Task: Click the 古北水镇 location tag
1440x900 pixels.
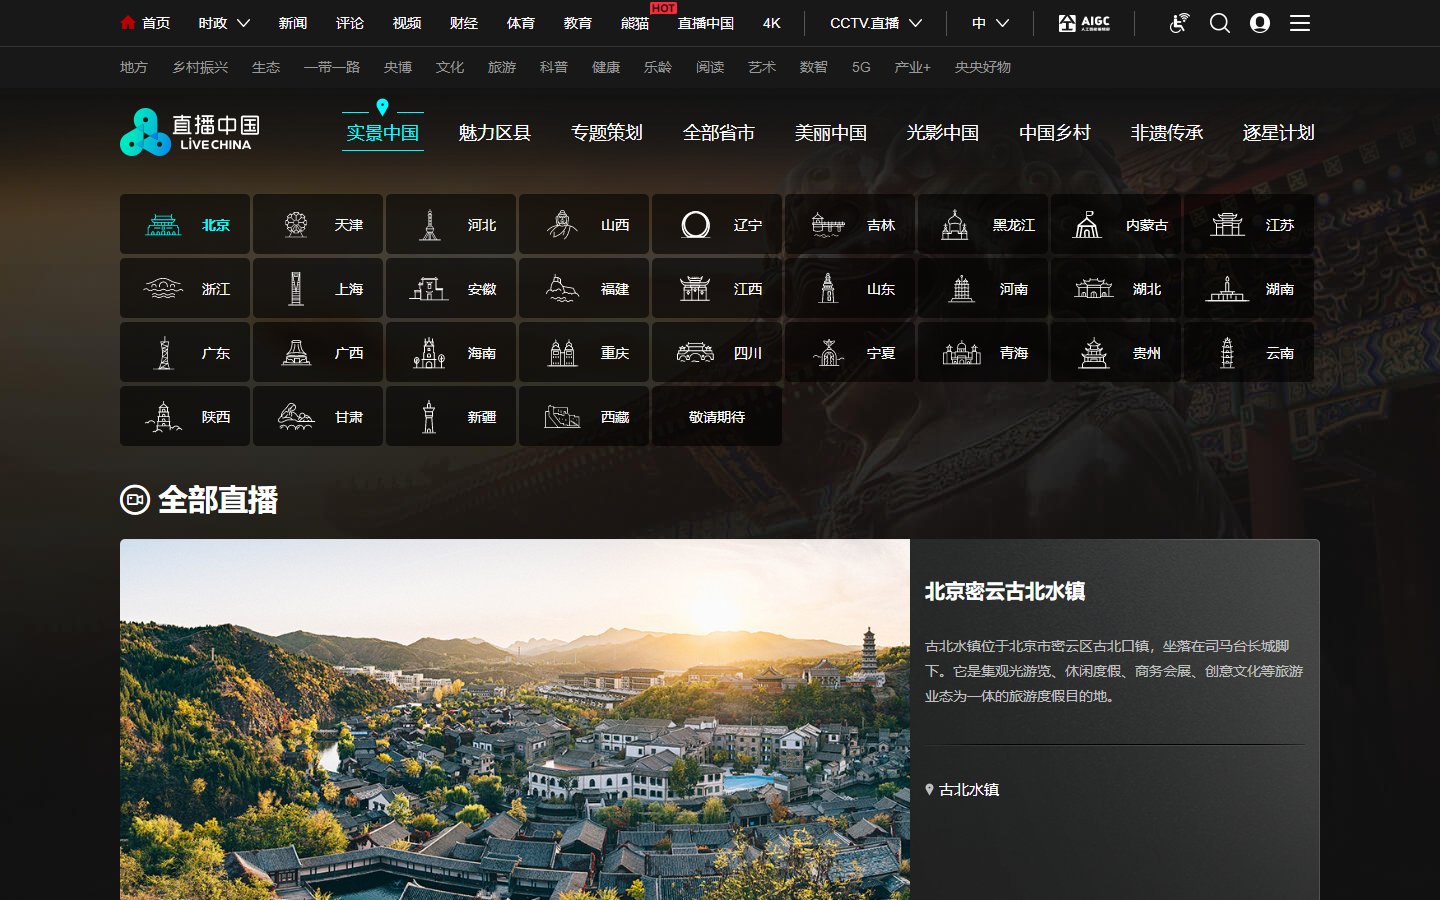Action: pyautogui.click(x=962, y=789)
